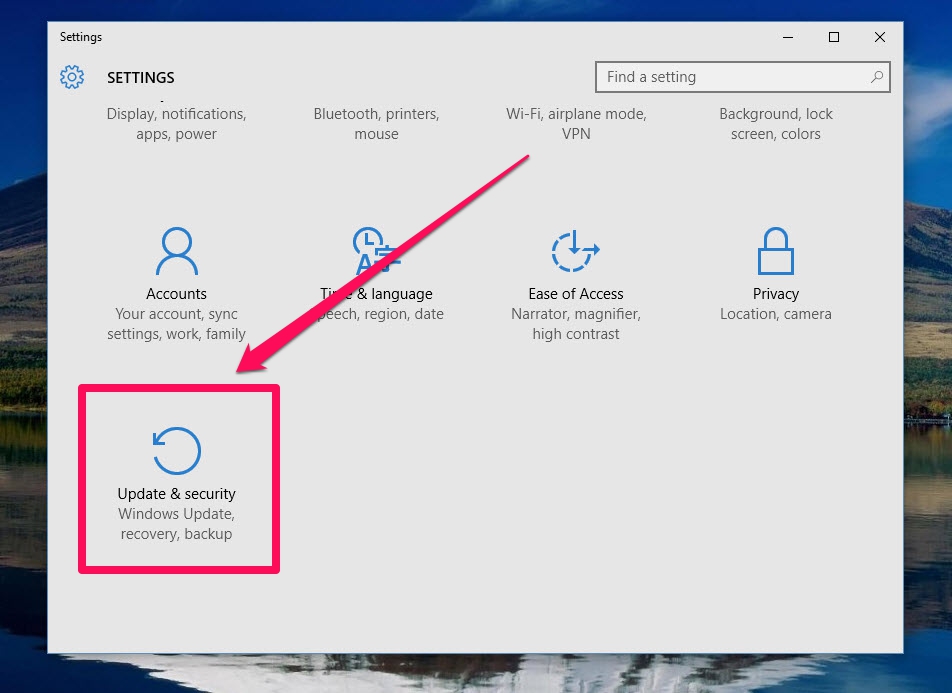
Task: Open Accounts by clicking the person icon
Action: (176, 249)
